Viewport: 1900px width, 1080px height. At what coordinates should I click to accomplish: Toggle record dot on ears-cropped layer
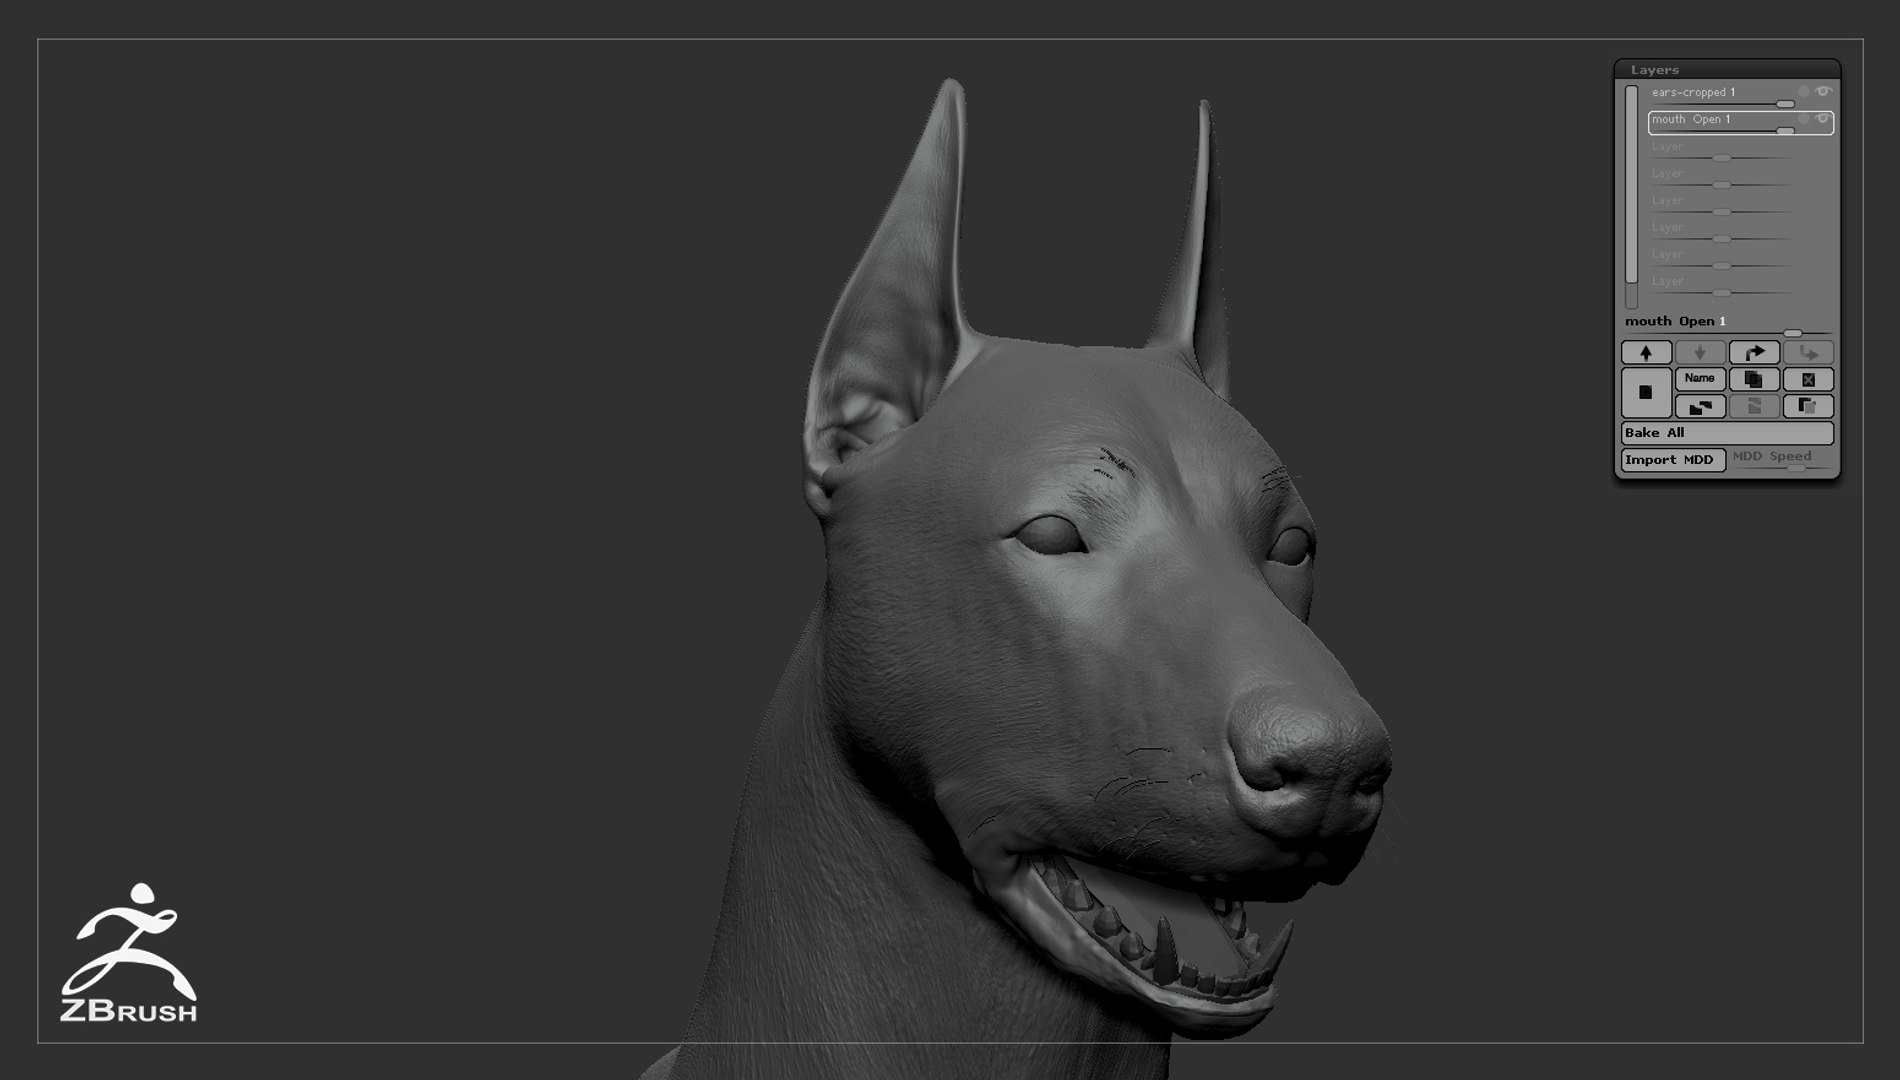[1804, 91]
